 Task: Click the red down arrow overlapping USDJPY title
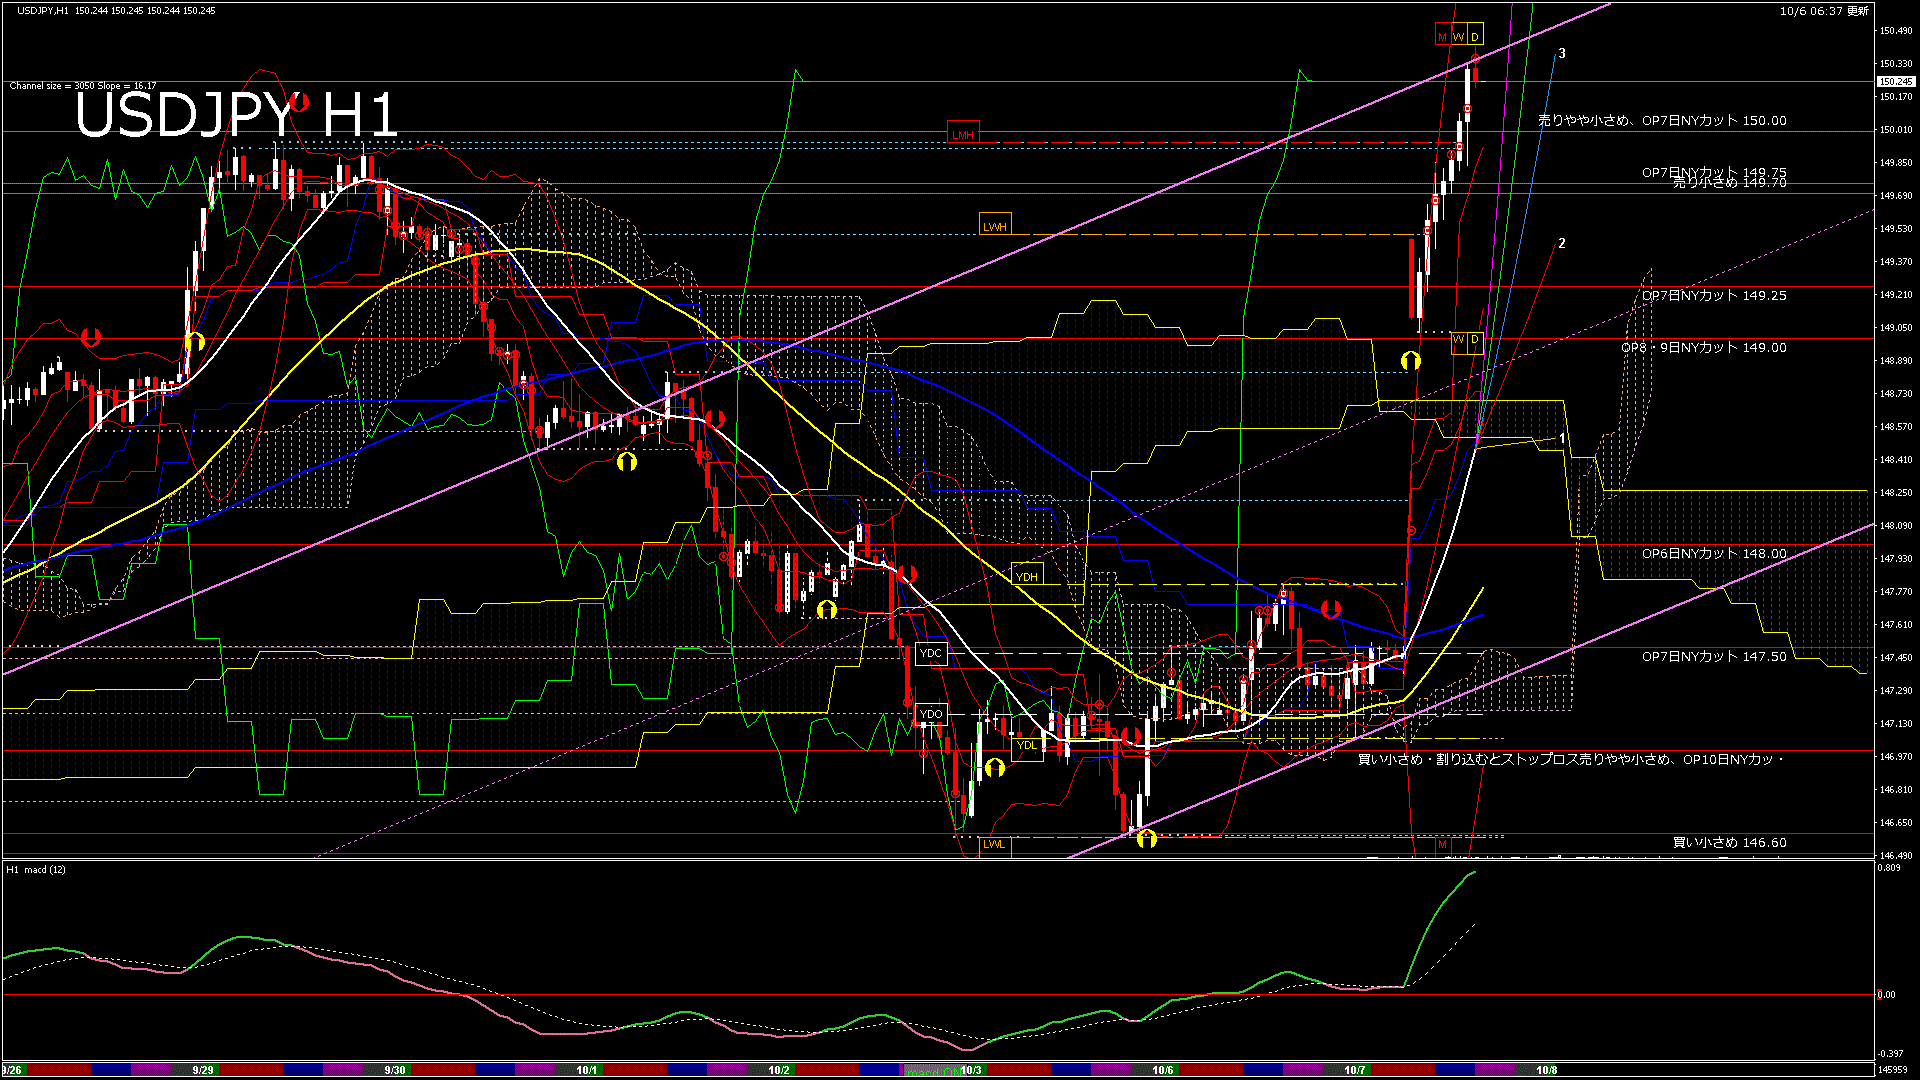(299, 102)
